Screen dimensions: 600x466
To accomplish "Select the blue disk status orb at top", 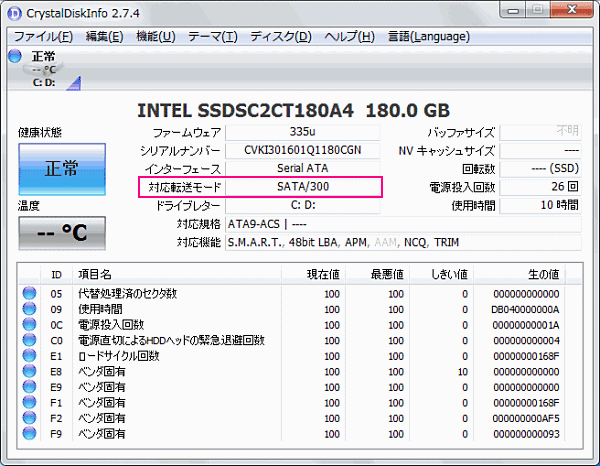I will click(15, 56).
